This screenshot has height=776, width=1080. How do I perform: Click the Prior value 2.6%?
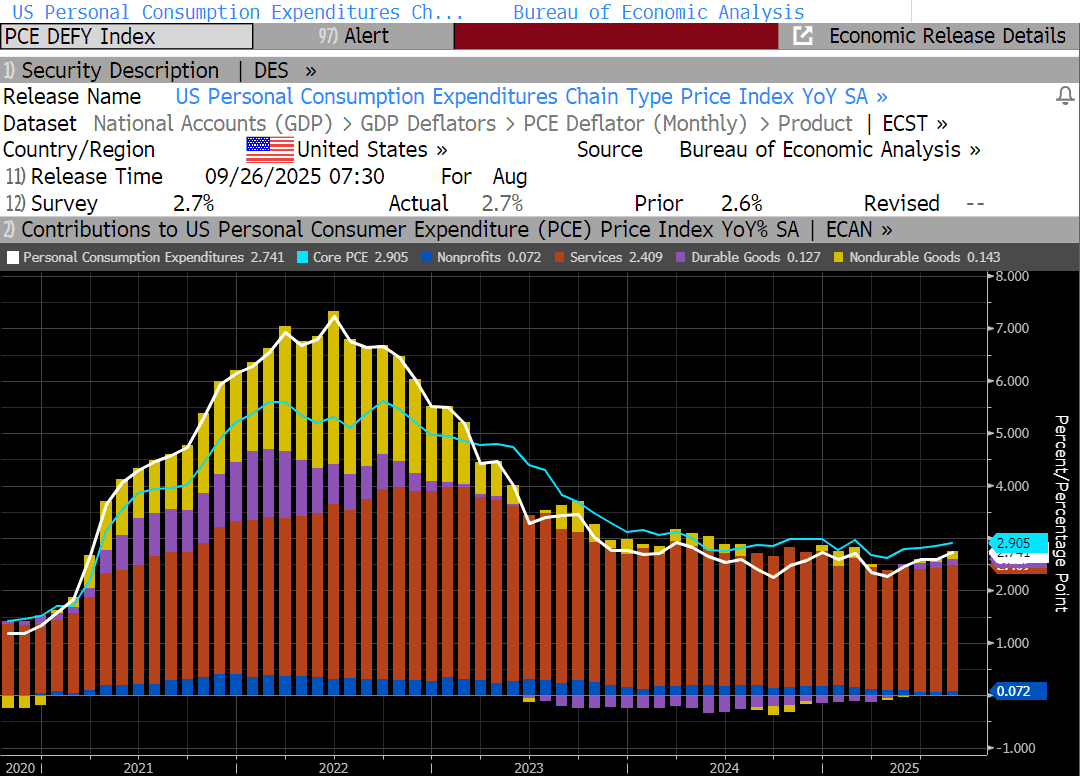tap(742, 203)
